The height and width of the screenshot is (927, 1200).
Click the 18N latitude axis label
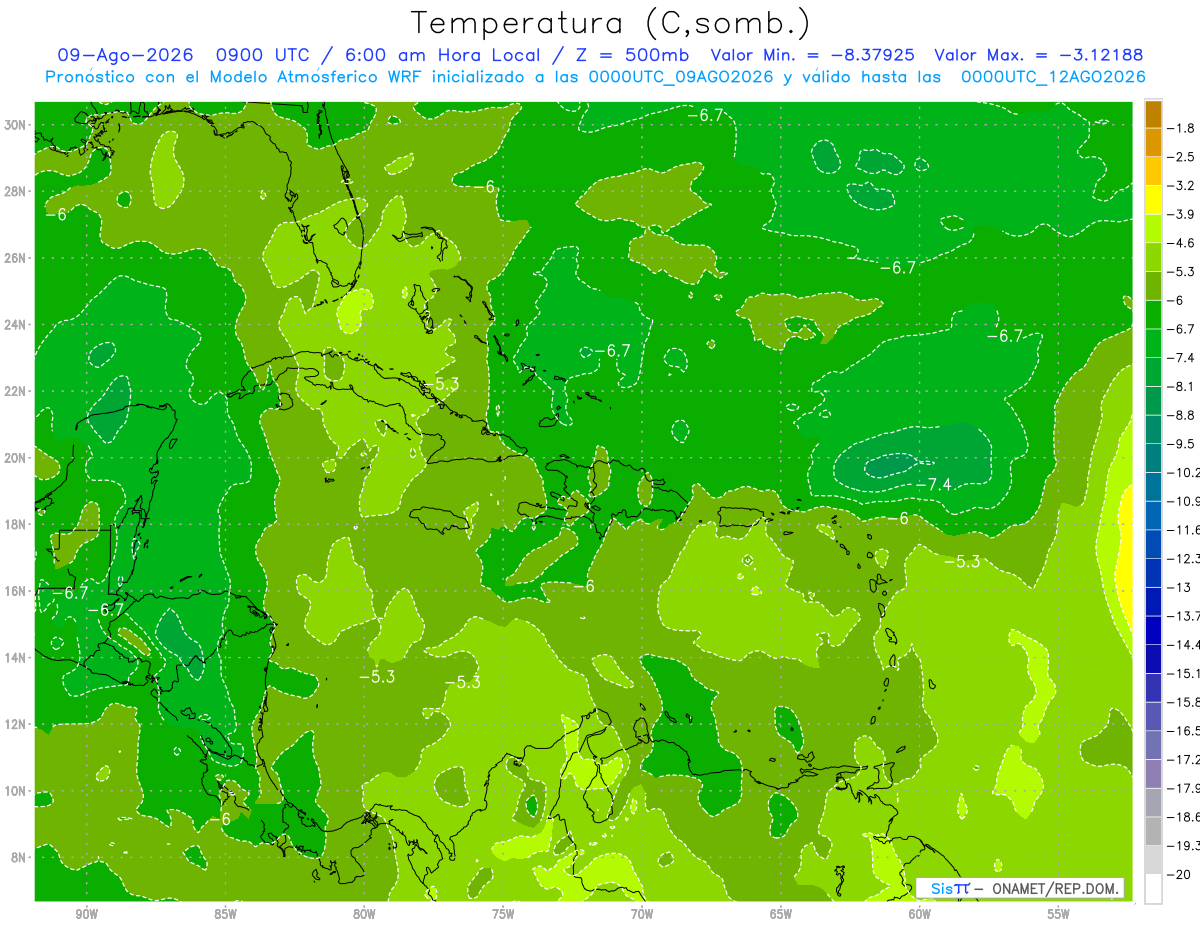click(17, 524)
